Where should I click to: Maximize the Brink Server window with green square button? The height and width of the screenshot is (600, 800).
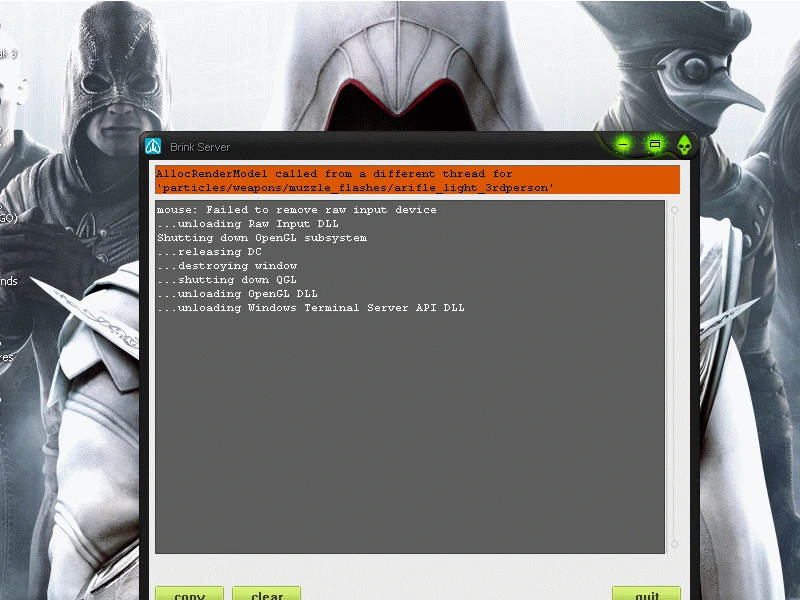click(x=655, y=145)
